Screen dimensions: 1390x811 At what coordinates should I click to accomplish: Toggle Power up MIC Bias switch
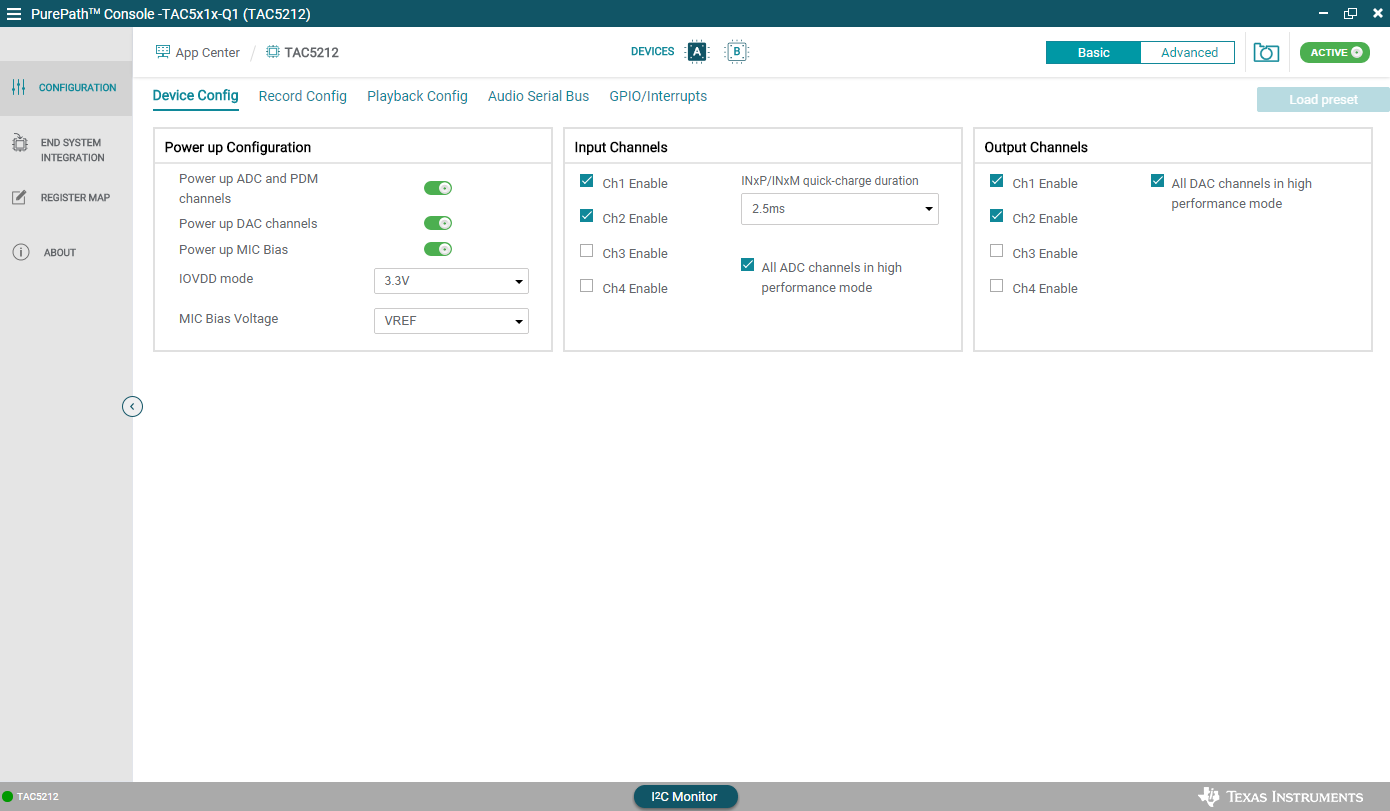click(438, 249)
